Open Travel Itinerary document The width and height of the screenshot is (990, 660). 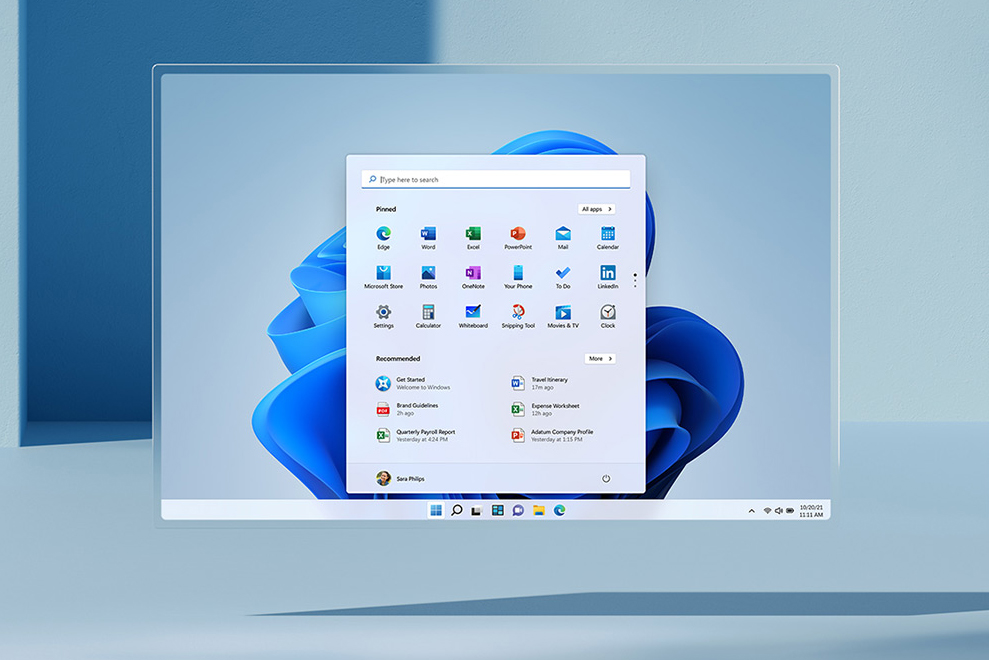(x=540, y=383)
